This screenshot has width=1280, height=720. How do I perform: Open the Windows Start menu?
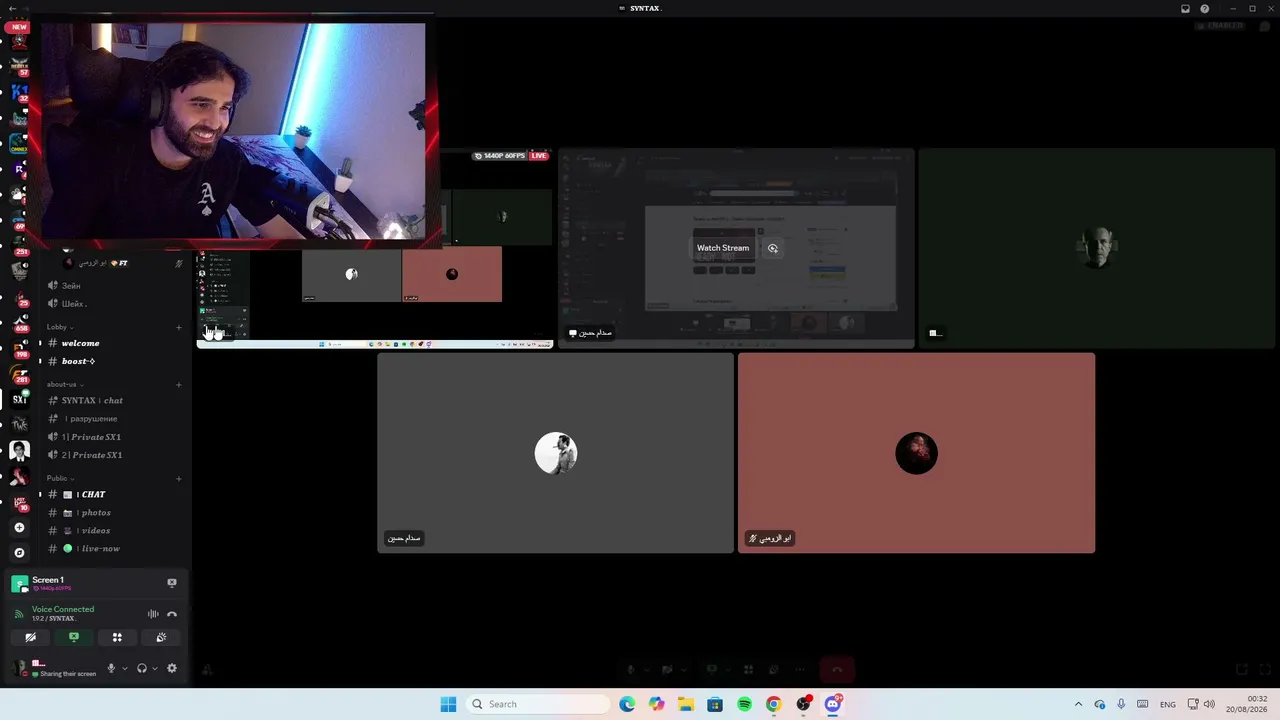(x=448, y=704)
